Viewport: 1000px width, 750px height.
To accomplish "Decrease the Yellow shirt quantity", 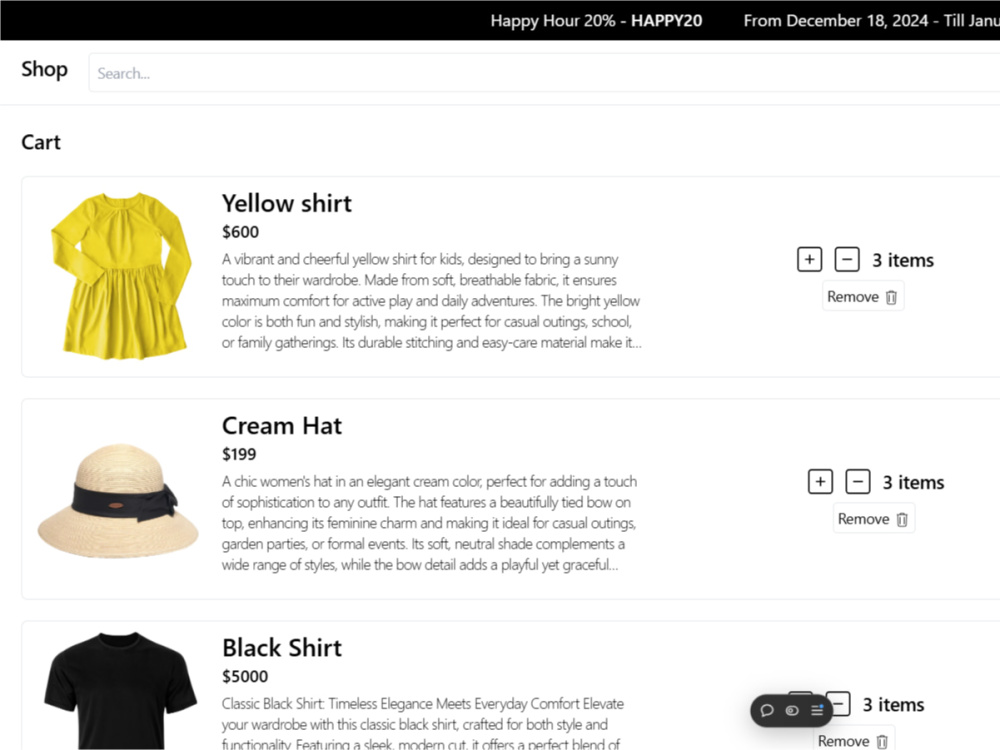I will tap(847, 259).
